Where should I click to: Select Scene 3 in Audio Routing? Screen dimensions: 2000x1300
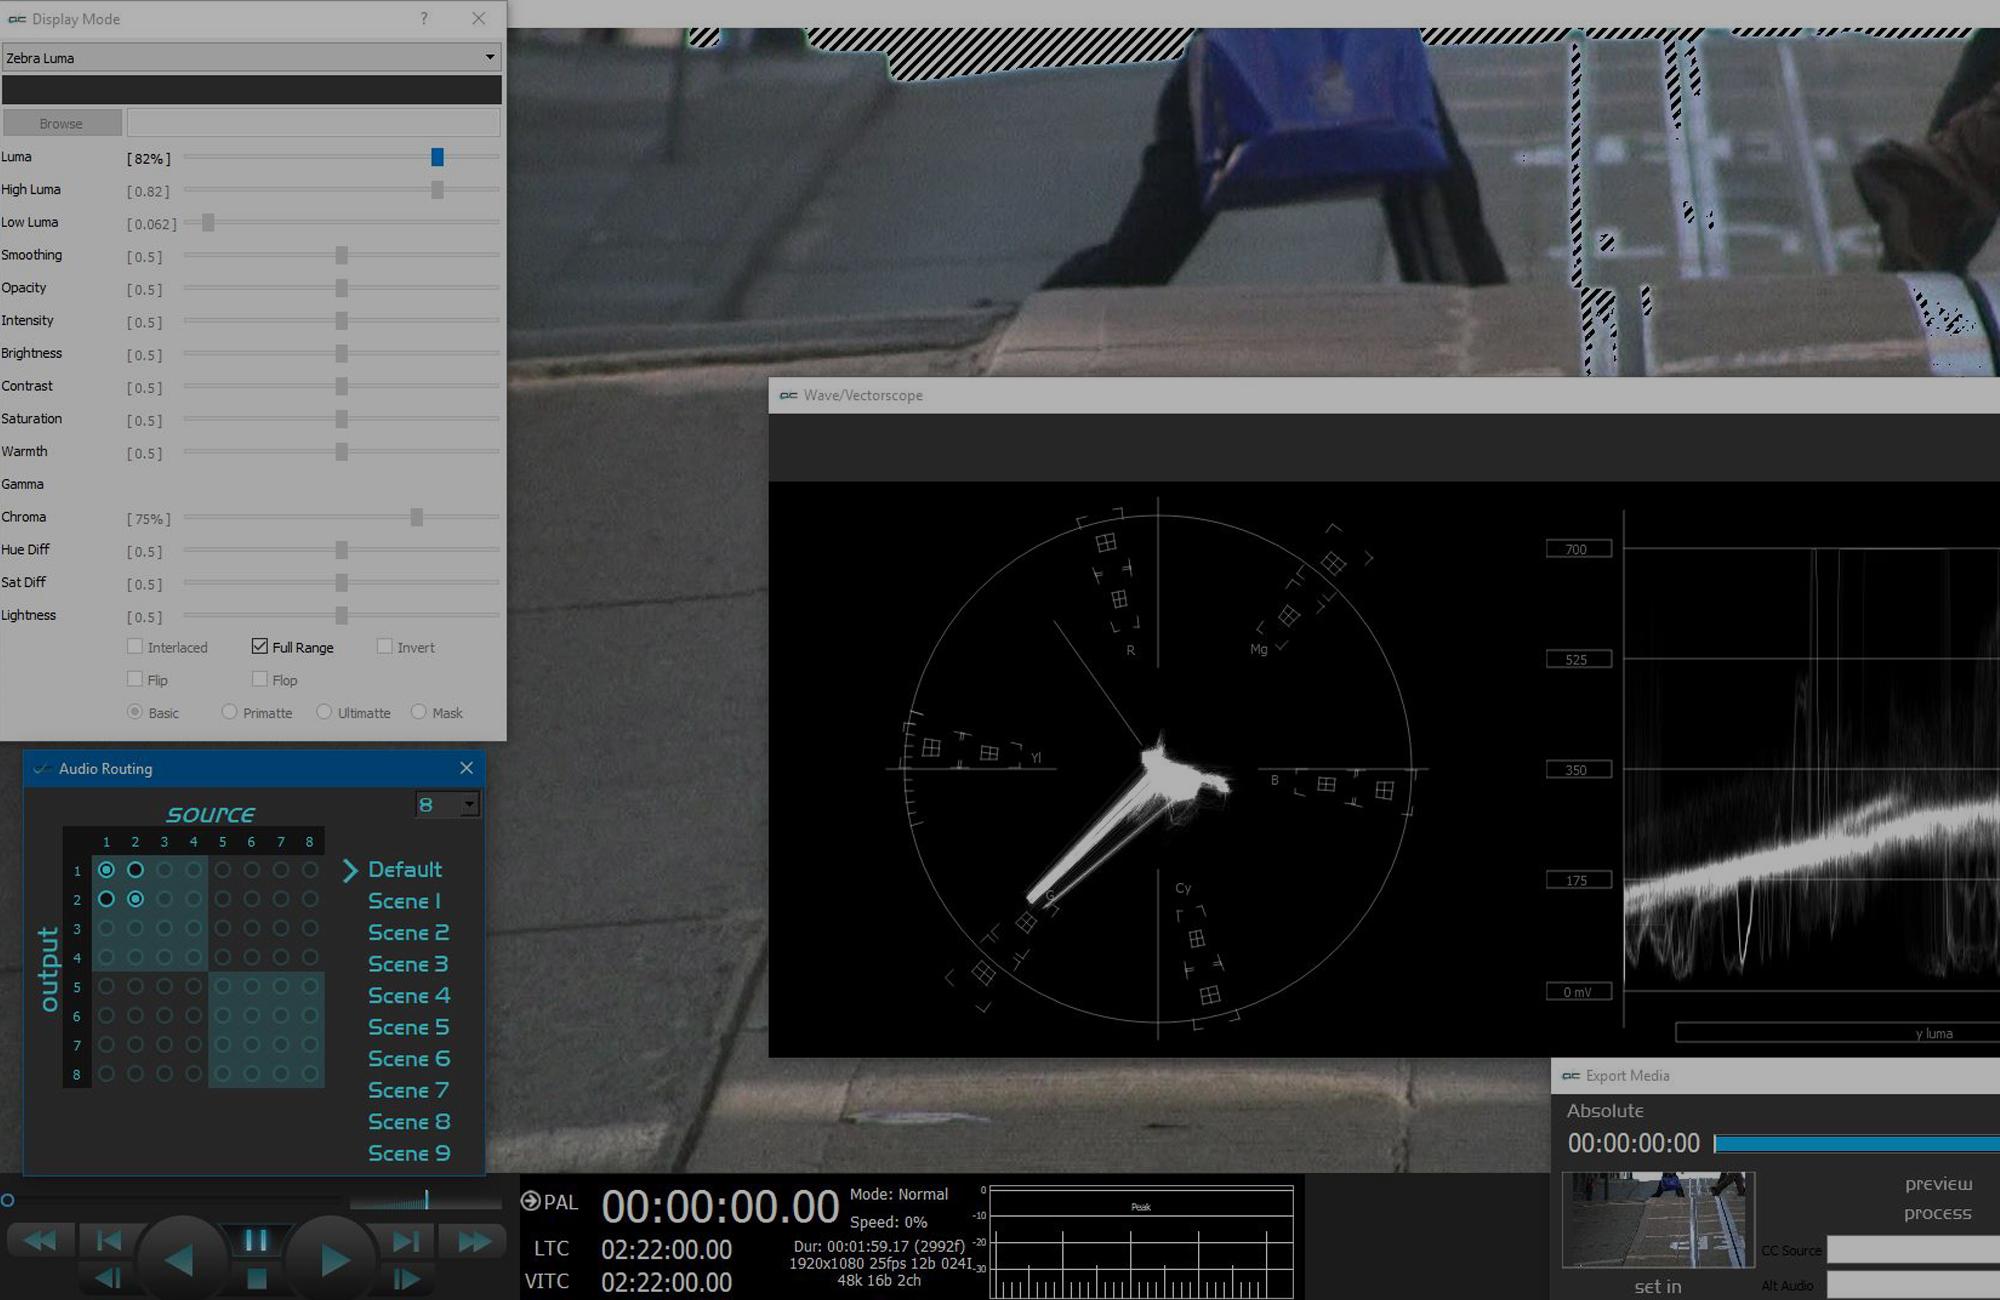pos(407,964)
